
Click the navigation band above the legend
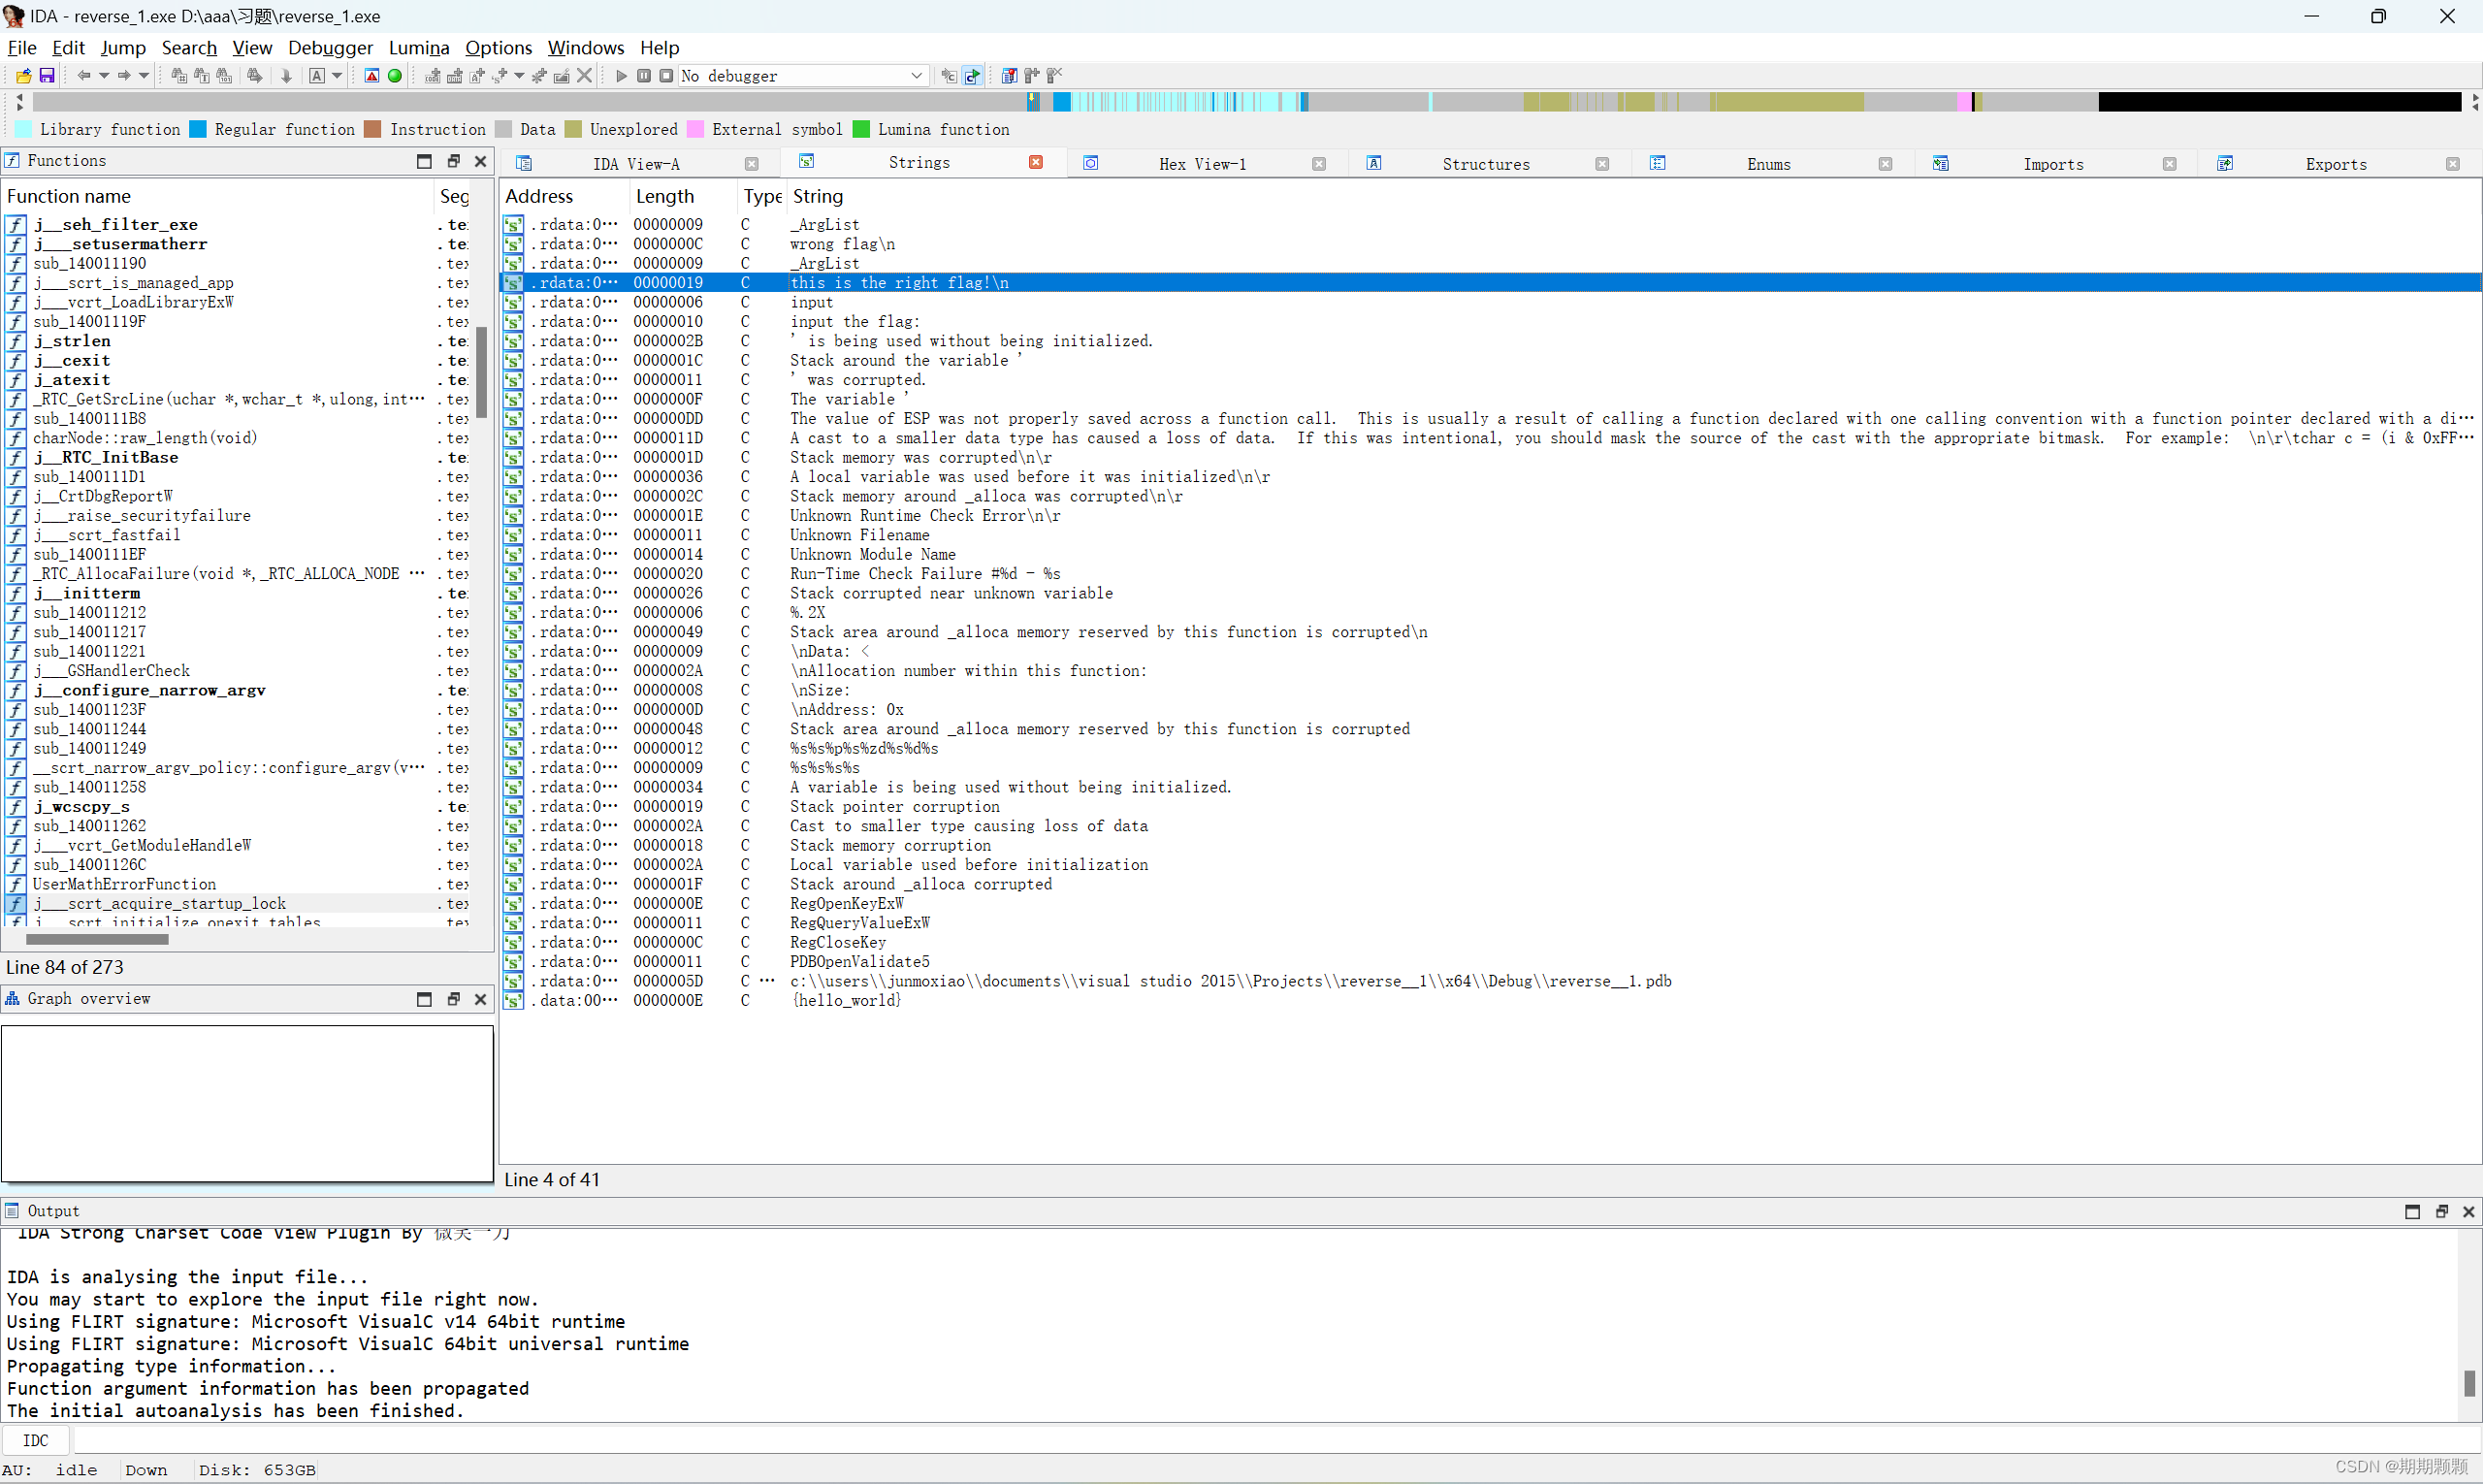1200,101
